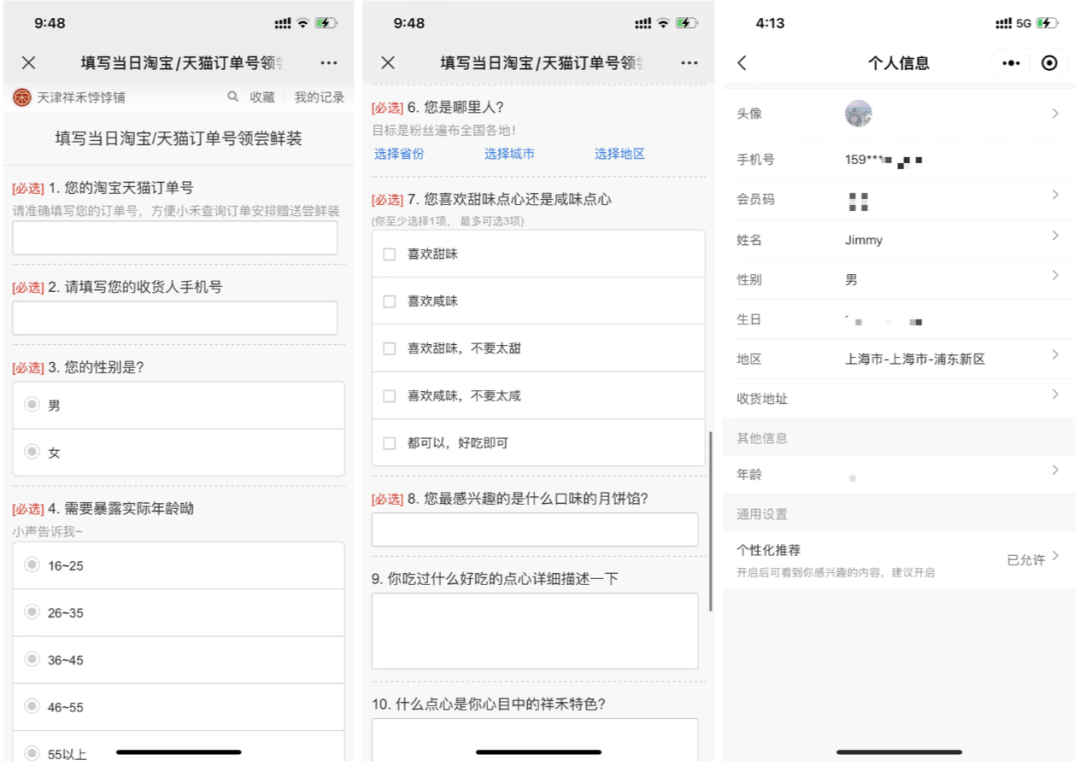The image size is (1080, 766).
Task: Tap the circular target icon beside 个人信息
Action: (x=1049, y=63)
